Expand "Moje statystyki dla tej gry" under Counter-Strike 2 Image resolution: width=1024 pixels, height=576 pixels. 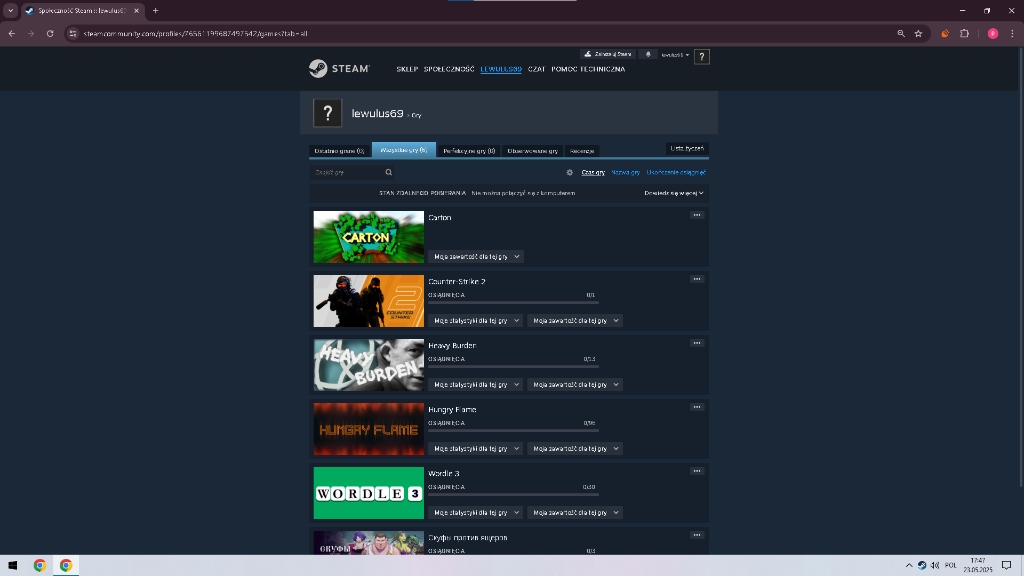(474, 320)
